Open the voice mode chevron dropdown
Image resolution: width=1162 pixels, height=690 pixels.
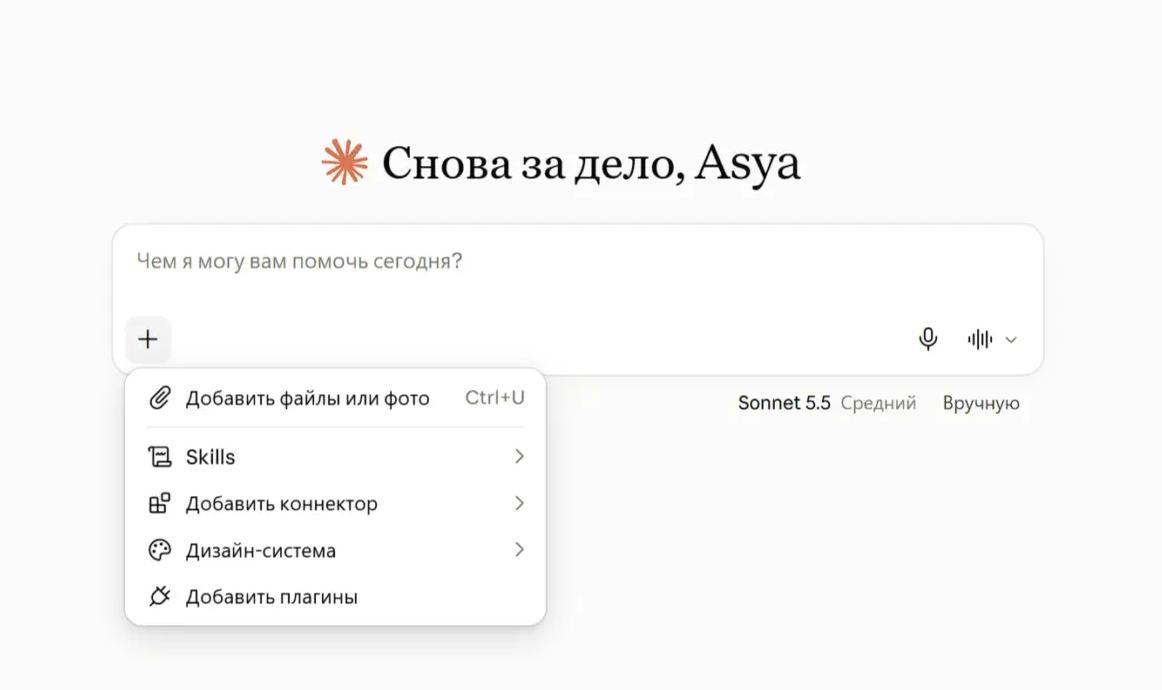click(1011, 340)
